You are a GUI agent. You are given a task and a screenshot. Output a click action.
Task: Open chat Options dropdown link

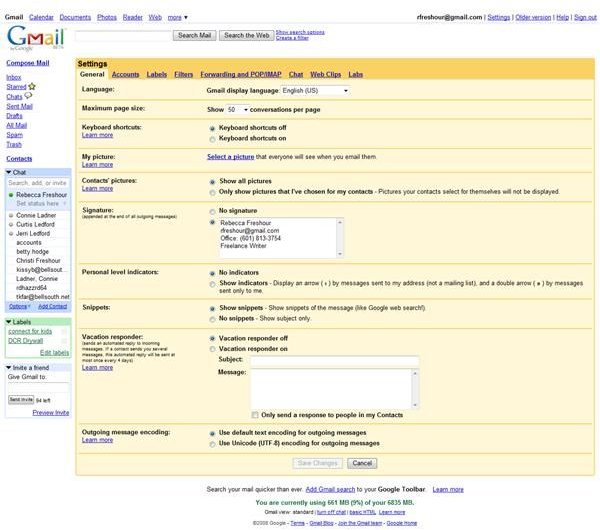click(19, 306)
